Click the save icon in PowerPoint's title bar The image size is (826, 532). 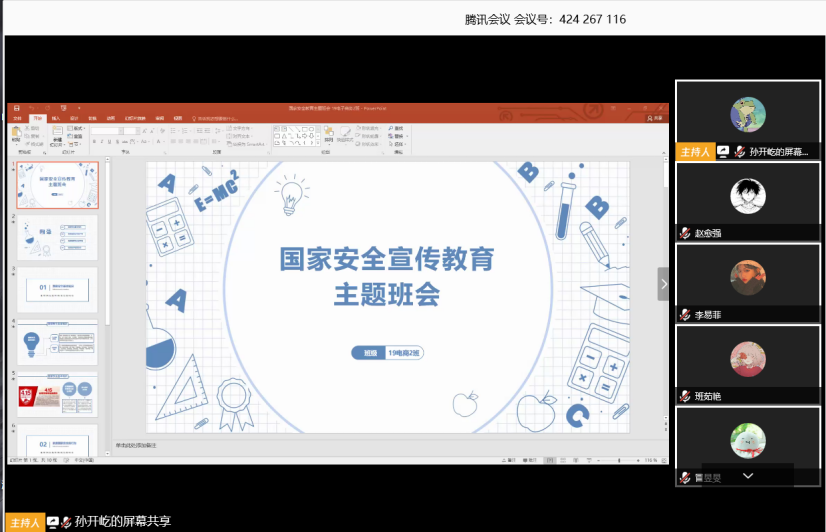click(16, 108)
